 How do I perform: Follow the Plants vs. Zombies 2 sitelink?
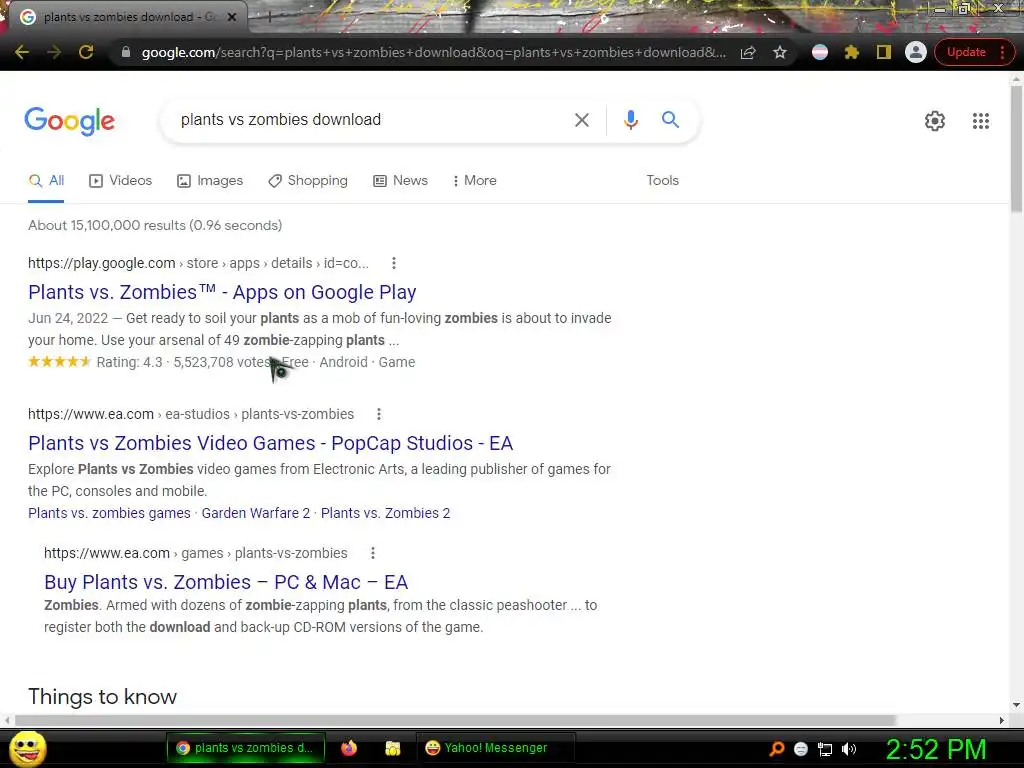pos(385,513)
